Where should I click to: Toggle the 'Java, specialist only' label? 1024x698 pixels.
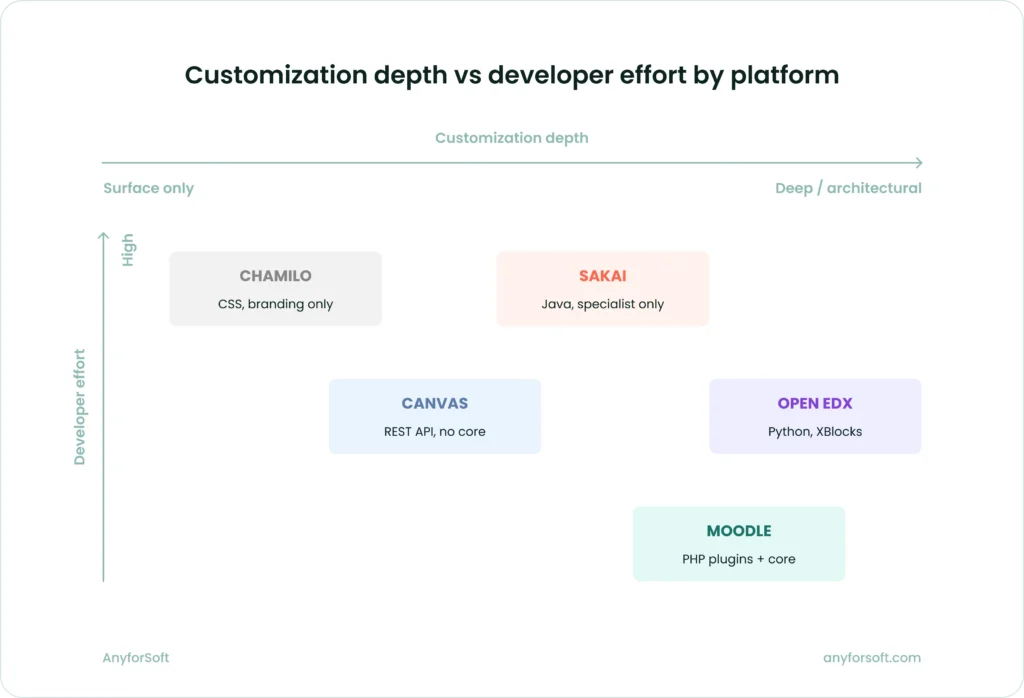point(602,304)
